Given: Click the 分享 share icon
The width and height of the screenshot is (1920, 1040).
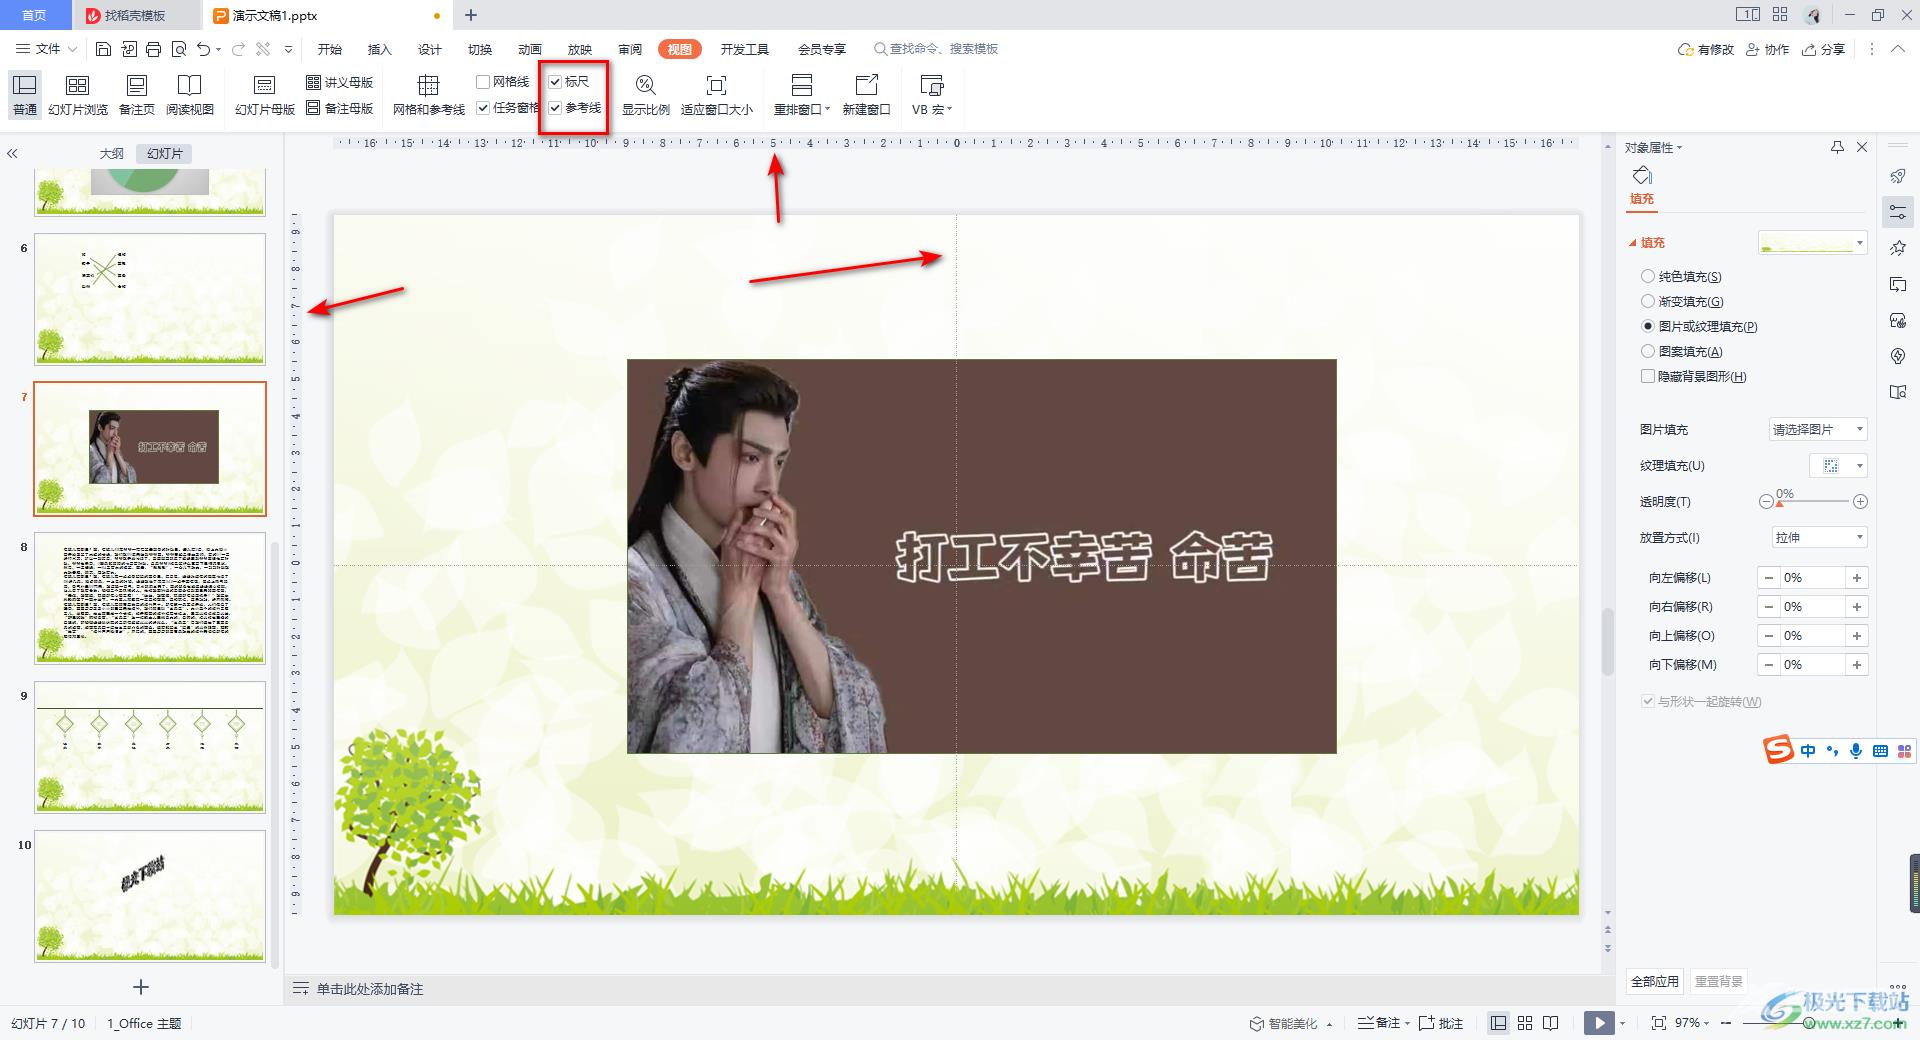Looking at the screenshot, I should pyautogui.click(x=1823, y=49).
